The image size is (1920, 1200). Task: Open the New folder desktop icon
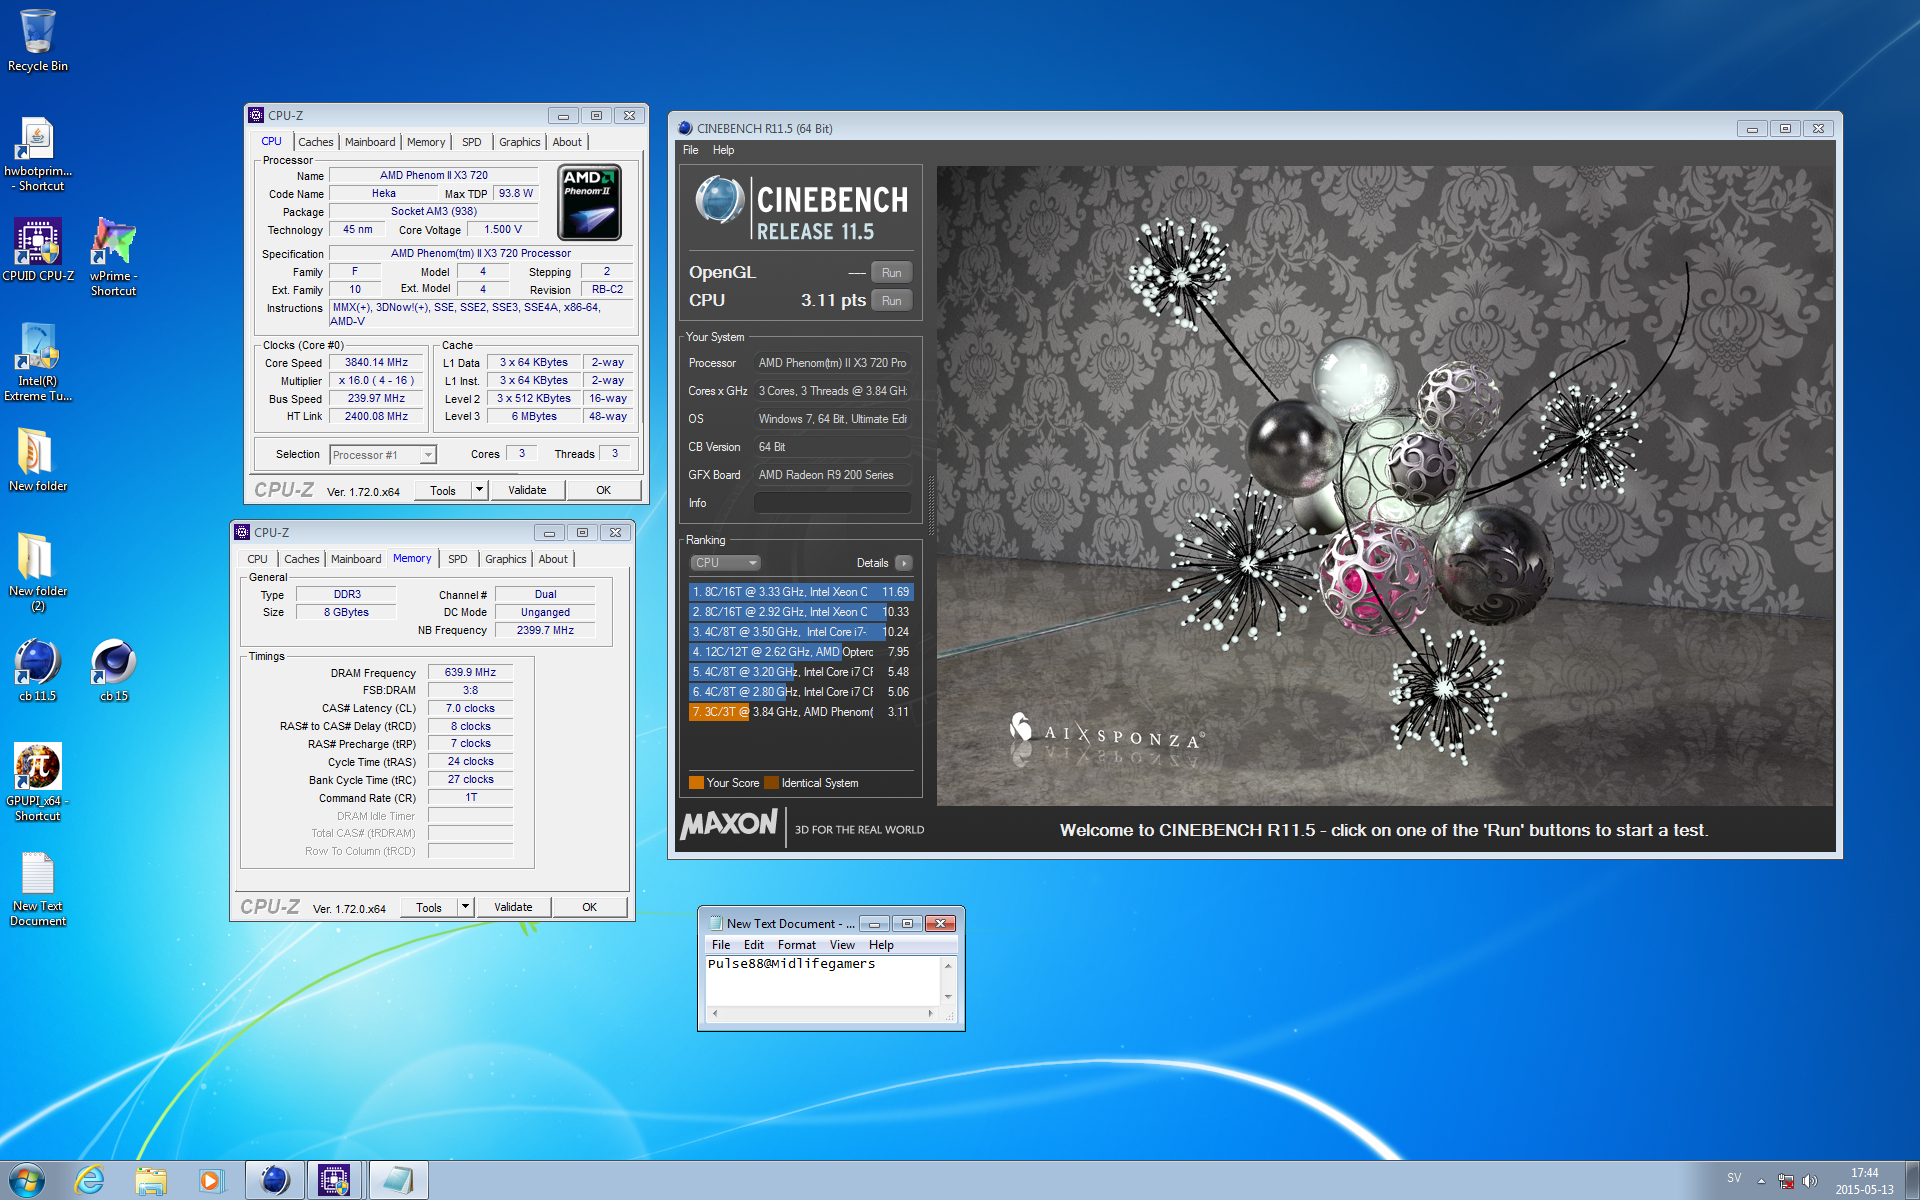click(38, 460)
